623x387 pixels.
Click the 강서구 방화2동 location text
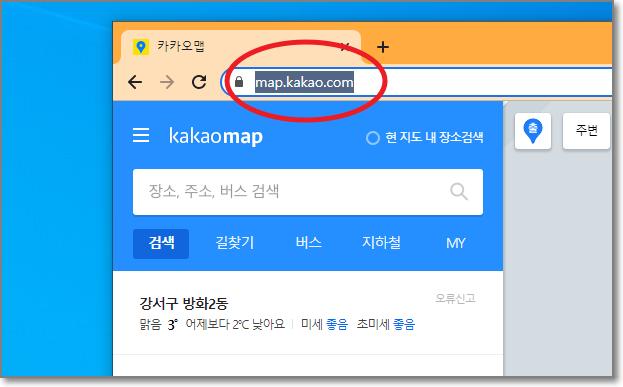[184, 304]
